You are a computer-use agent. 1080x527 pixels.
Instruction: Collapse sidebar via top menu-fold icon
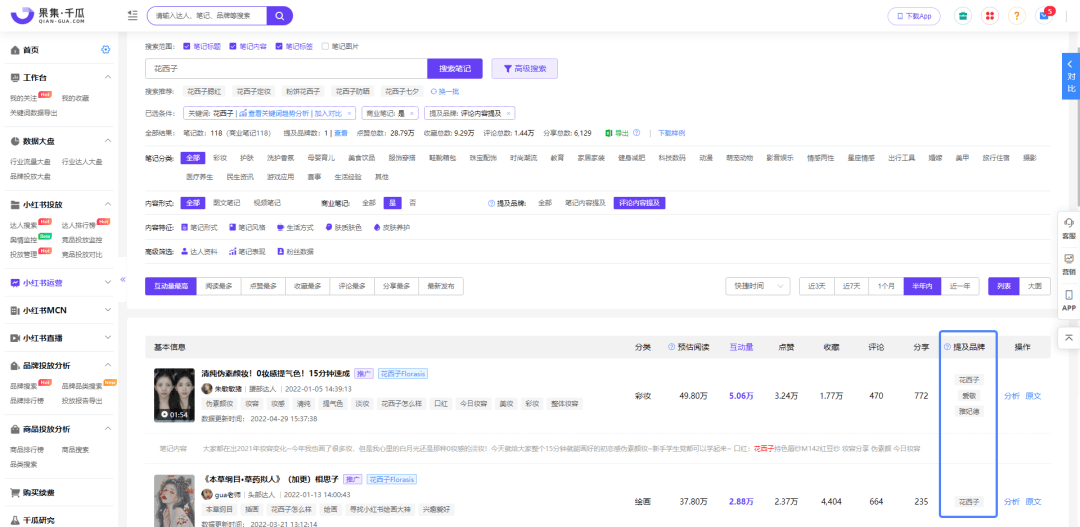point(132,15)
